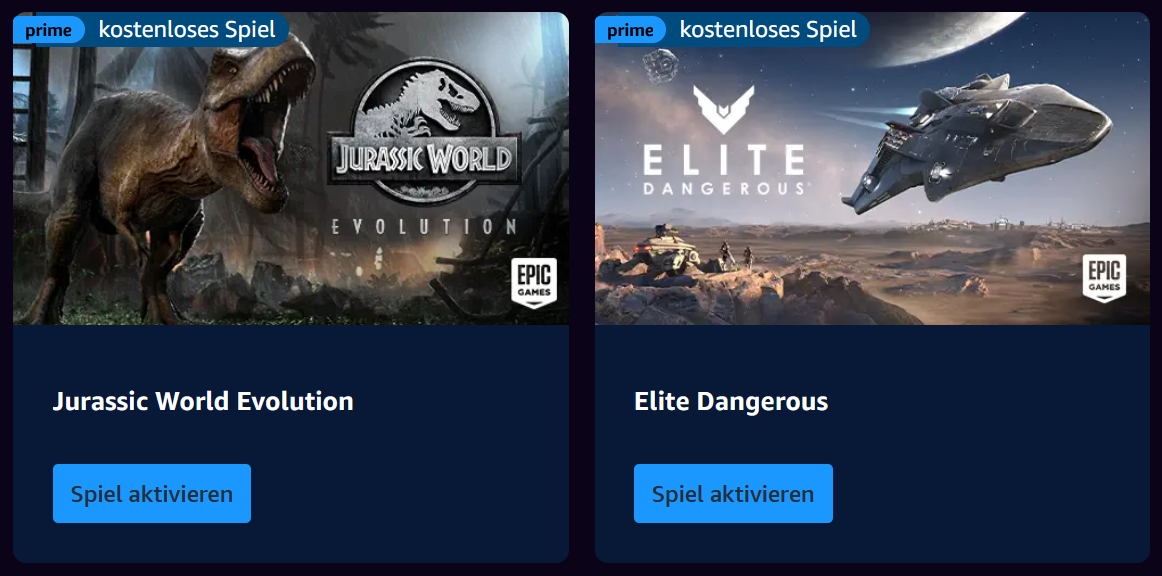1162x576 pixels.
Task: Click the 'ELITE DANGEROUS' text logo in artwork
Action: pyautogui.click(x=723, y=170)
